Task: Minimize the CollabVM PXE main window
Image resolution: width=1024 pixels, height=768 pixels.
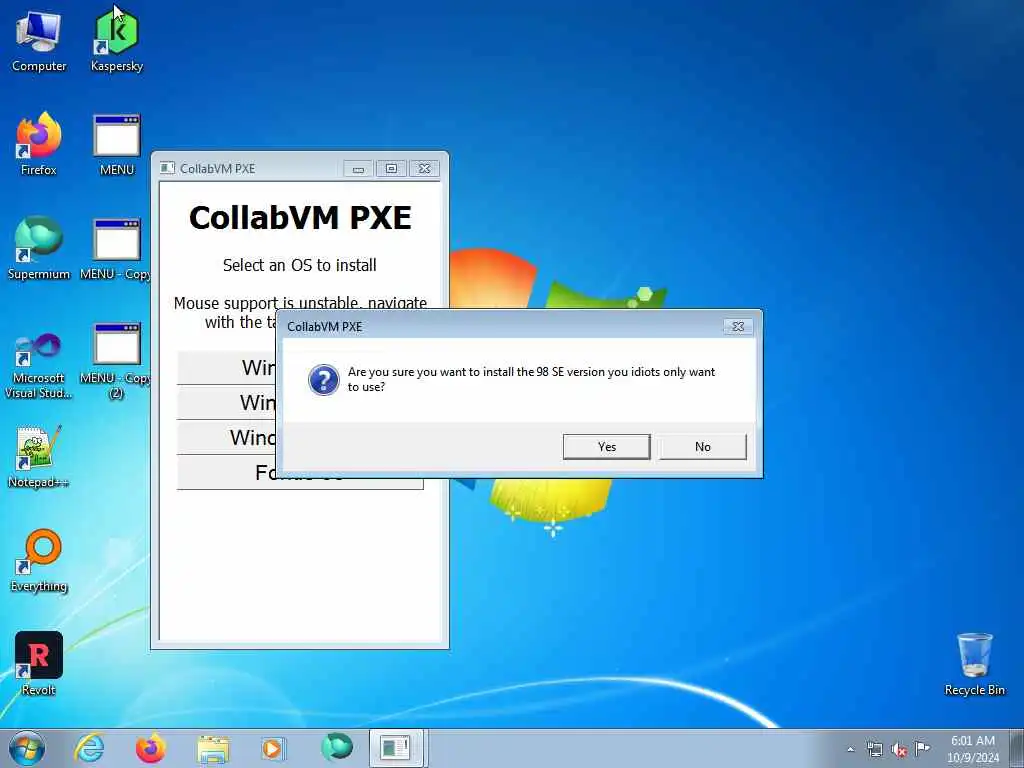Action: tap(358, 169)
